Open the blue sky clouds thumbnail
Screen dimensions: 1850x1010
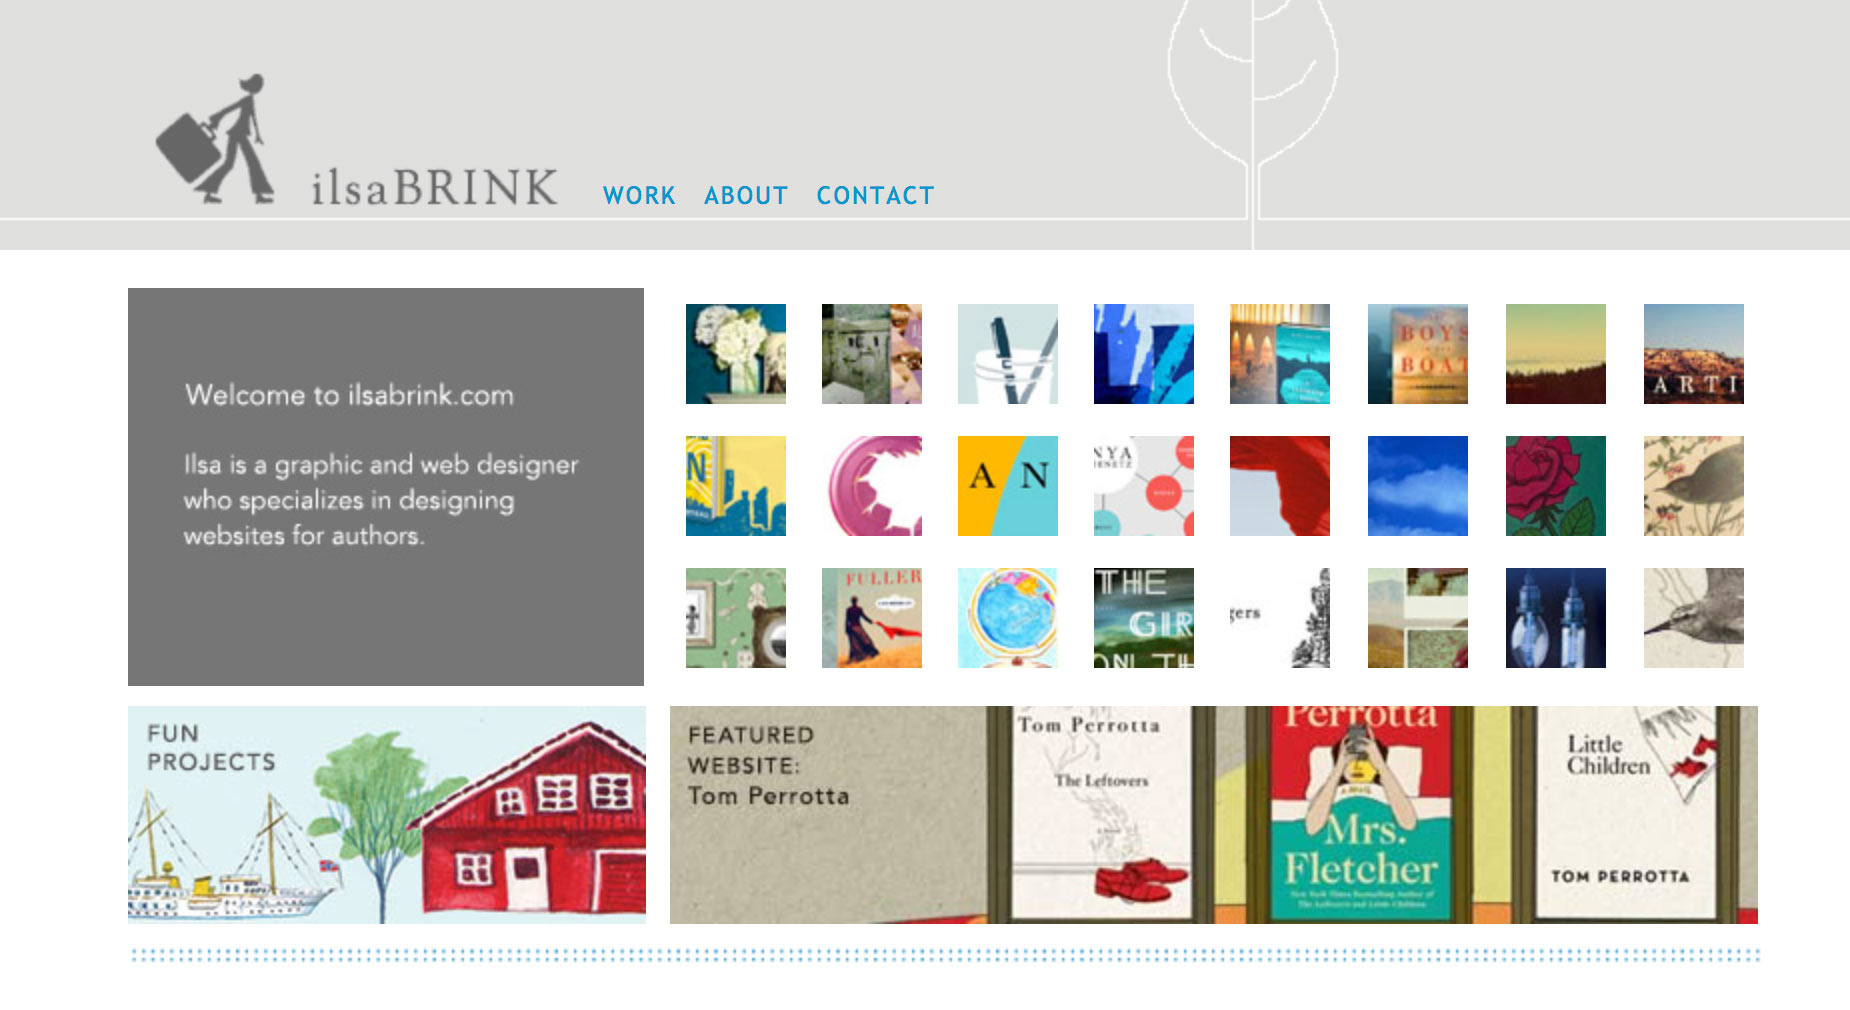[x=1418, y=486]
